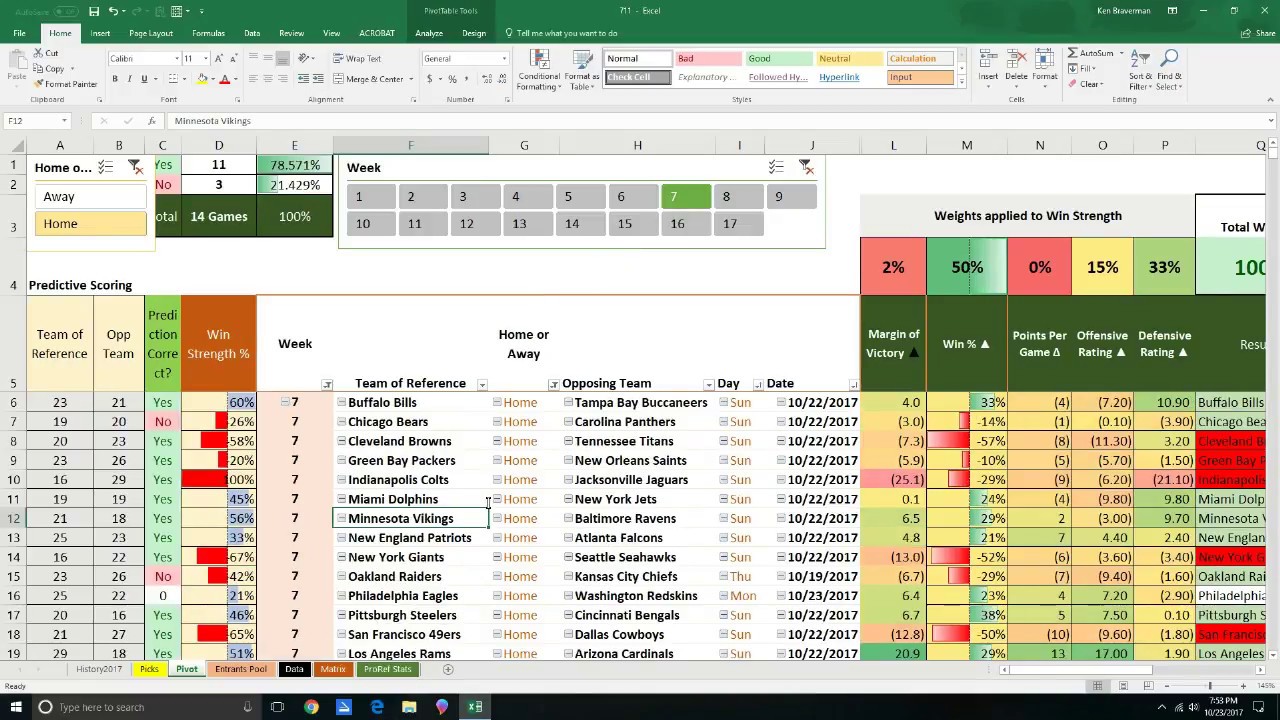Increase font size with larger A
Screen dimensions: 1280x720
click(218, 59)
